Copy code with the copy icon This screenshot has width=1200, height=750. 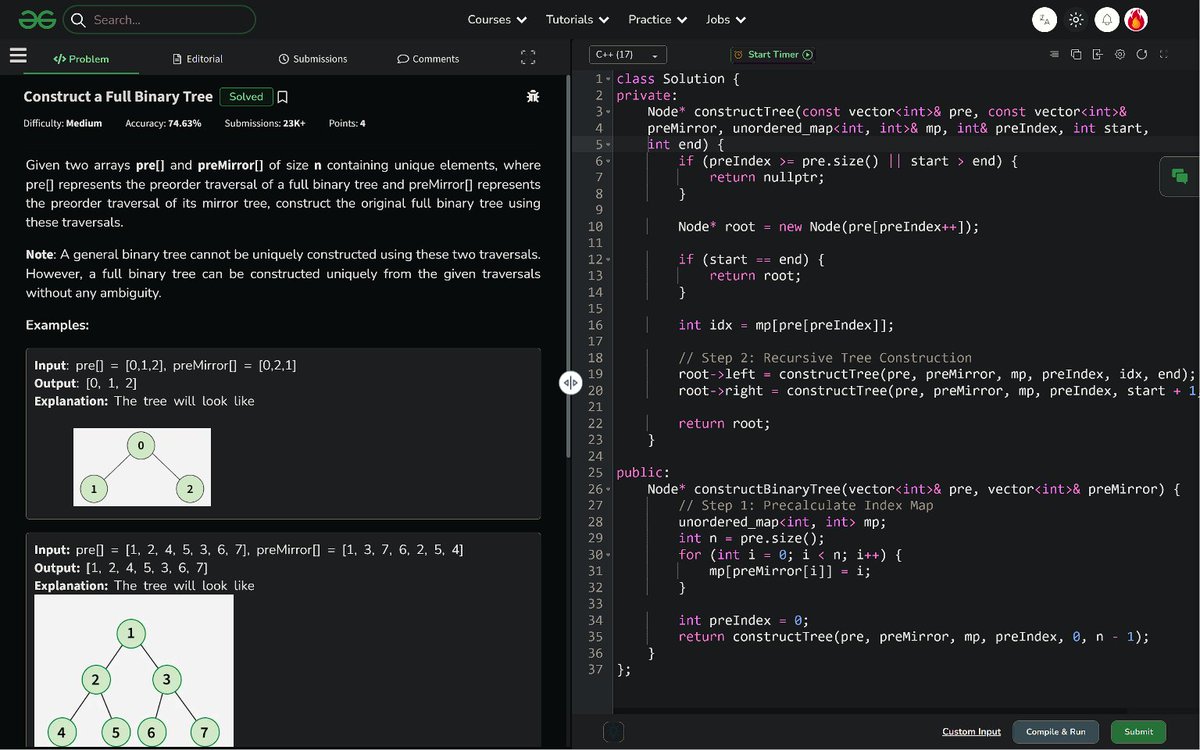(x=1076, y=54)
